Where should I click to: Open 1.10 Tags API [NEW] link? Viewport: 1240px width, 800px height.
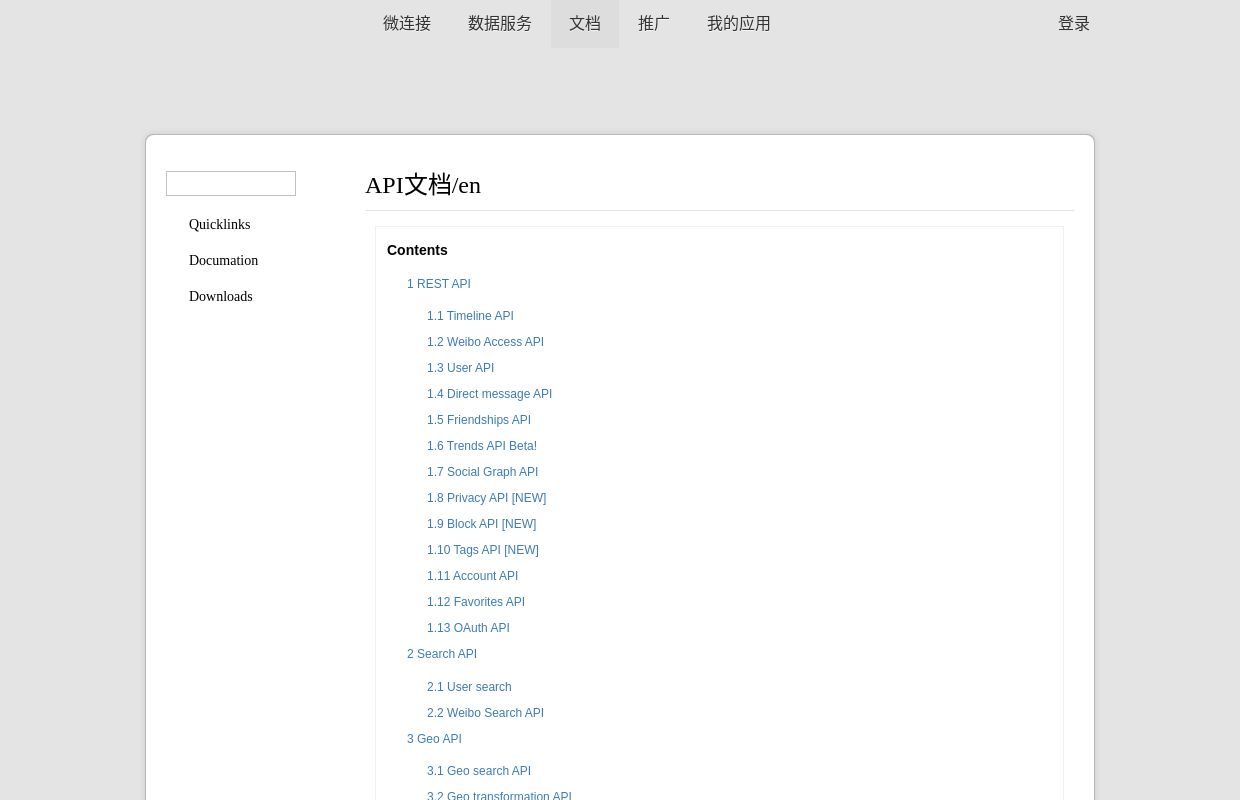point(483,550)
